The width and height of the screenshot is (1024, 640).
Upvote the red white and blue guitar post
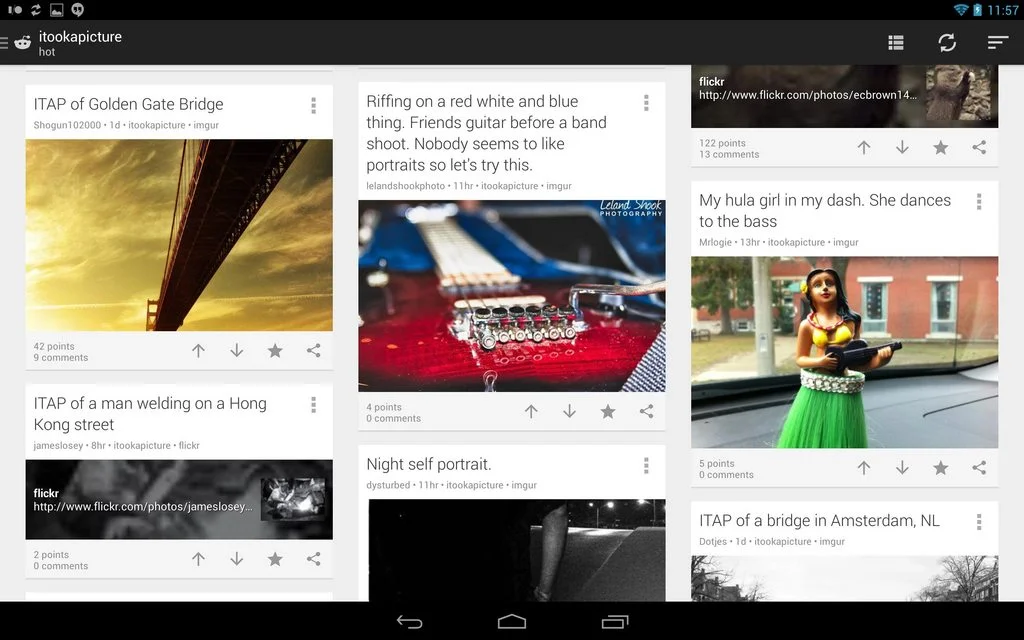coord(531,411)
